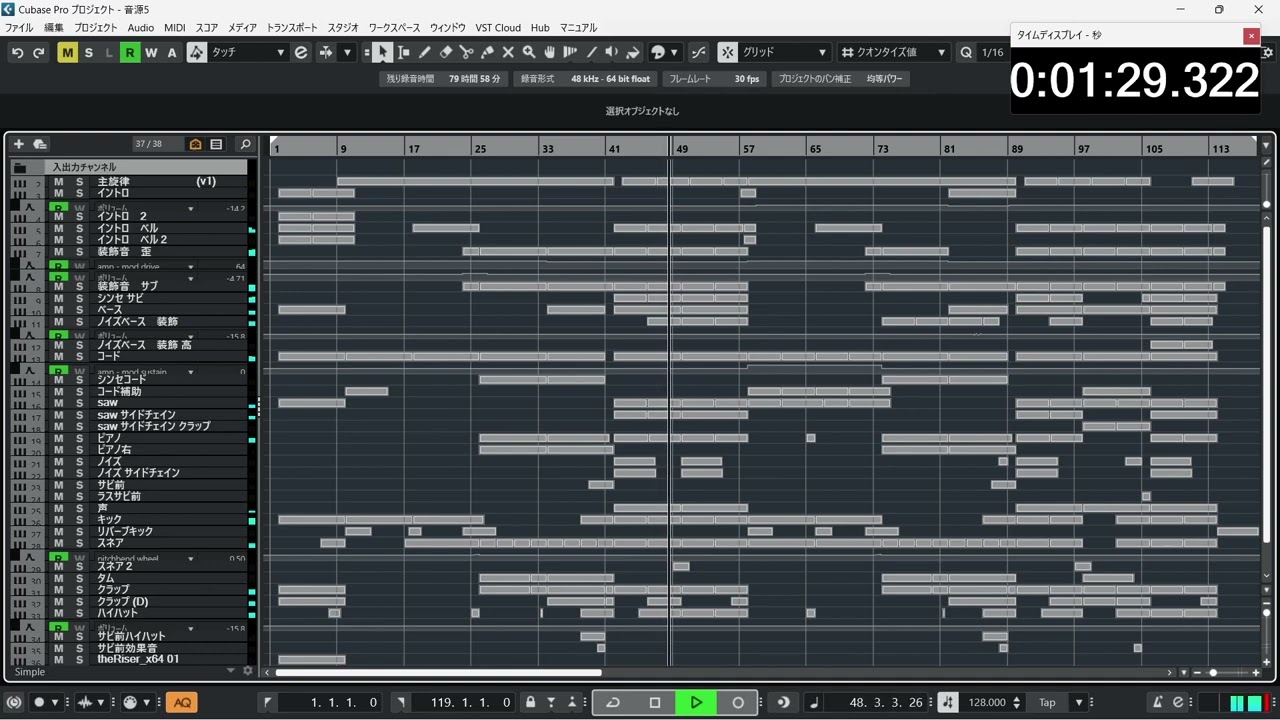Solo the ベース track
Screen dimensions: 1280x720
(80, 310)
